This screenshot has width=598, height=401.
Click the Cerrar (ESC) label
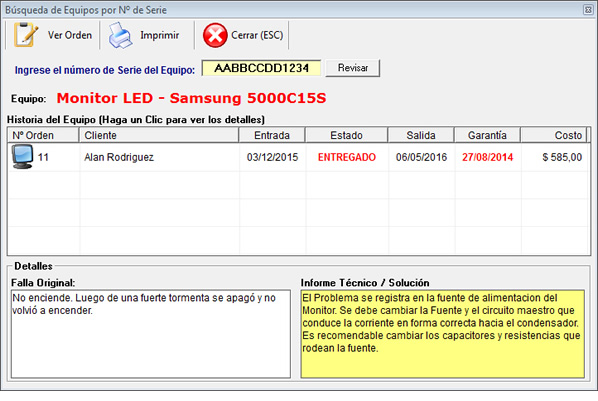(257, 35)
